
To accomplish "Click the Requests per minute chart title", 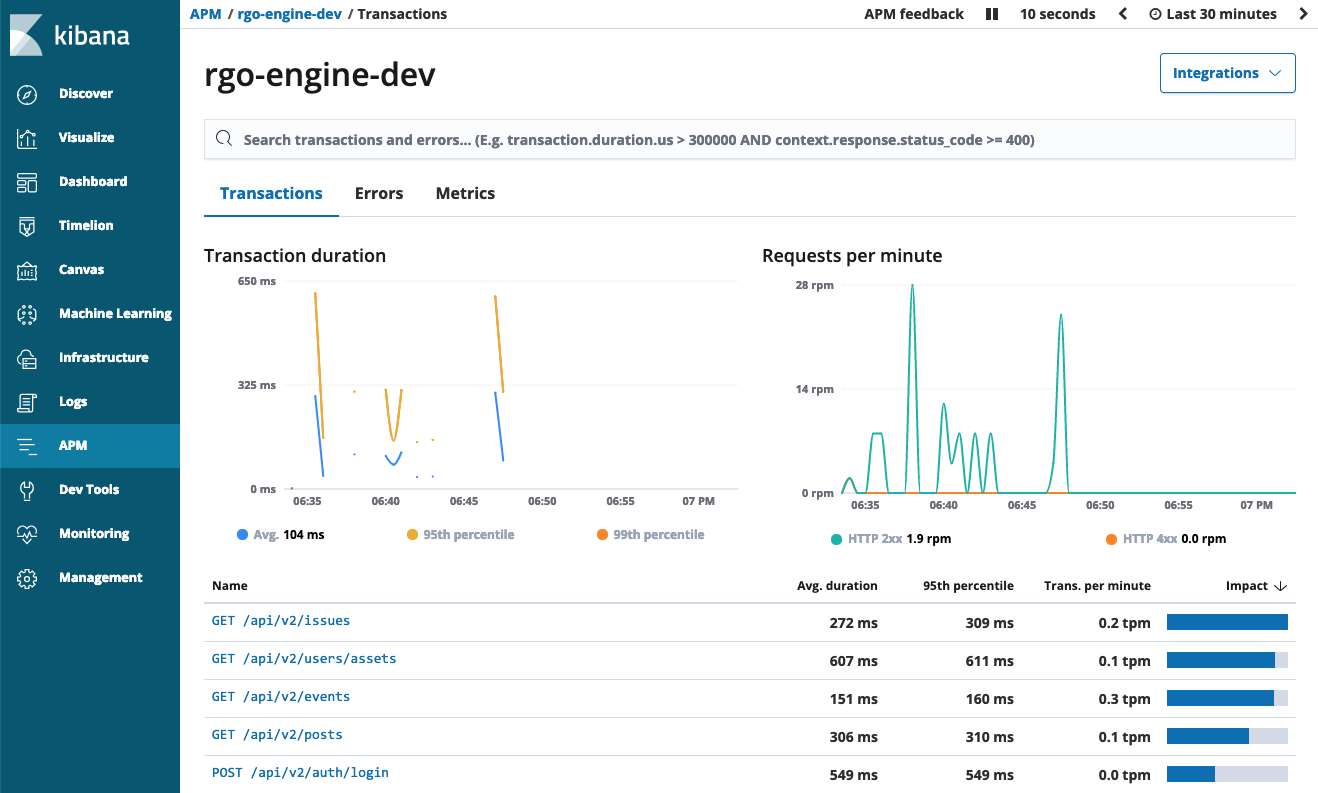I will 852,255.
